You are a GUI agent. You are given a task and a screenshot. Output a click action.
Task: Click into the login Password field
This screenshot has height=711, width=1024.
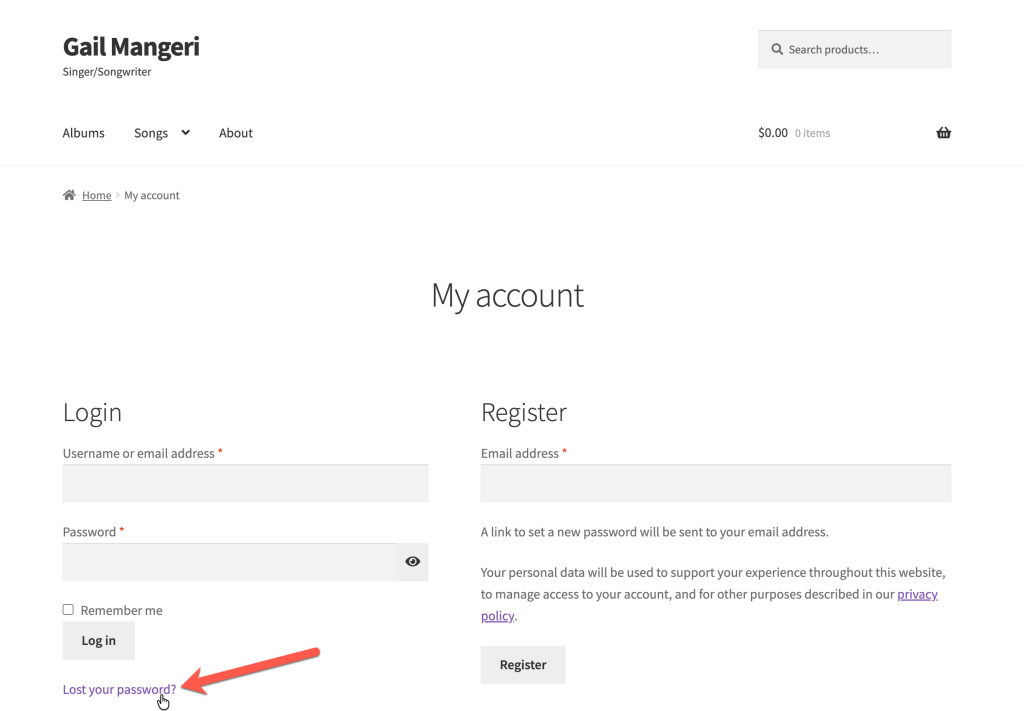pyautogui.click(x=229, y=562)
